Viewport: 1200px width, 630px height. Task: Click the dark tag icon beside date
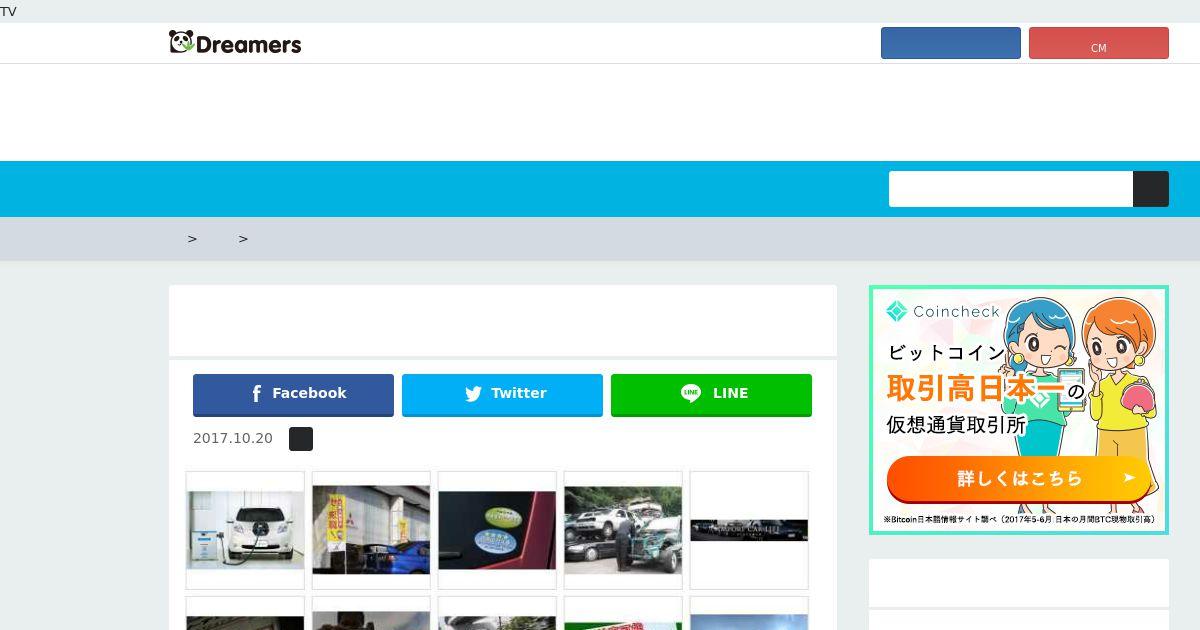click(301, 439)
